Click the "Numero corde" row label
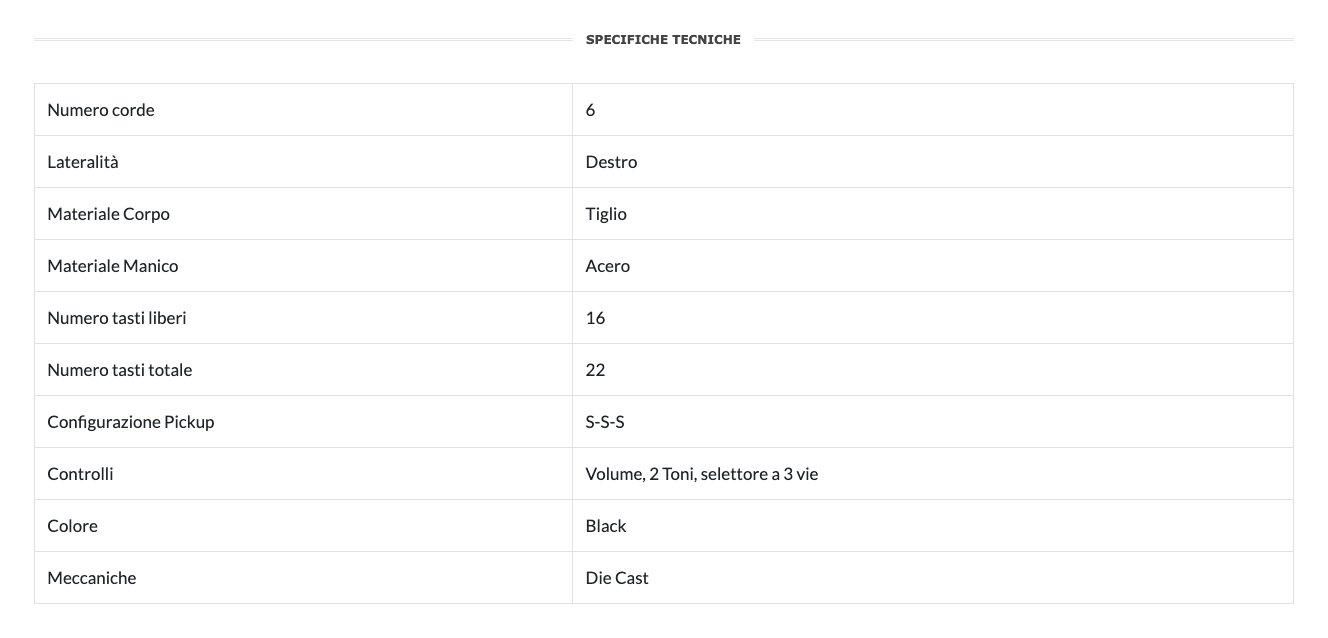The height and width of the screenshot is (638, 1328). 101,110
